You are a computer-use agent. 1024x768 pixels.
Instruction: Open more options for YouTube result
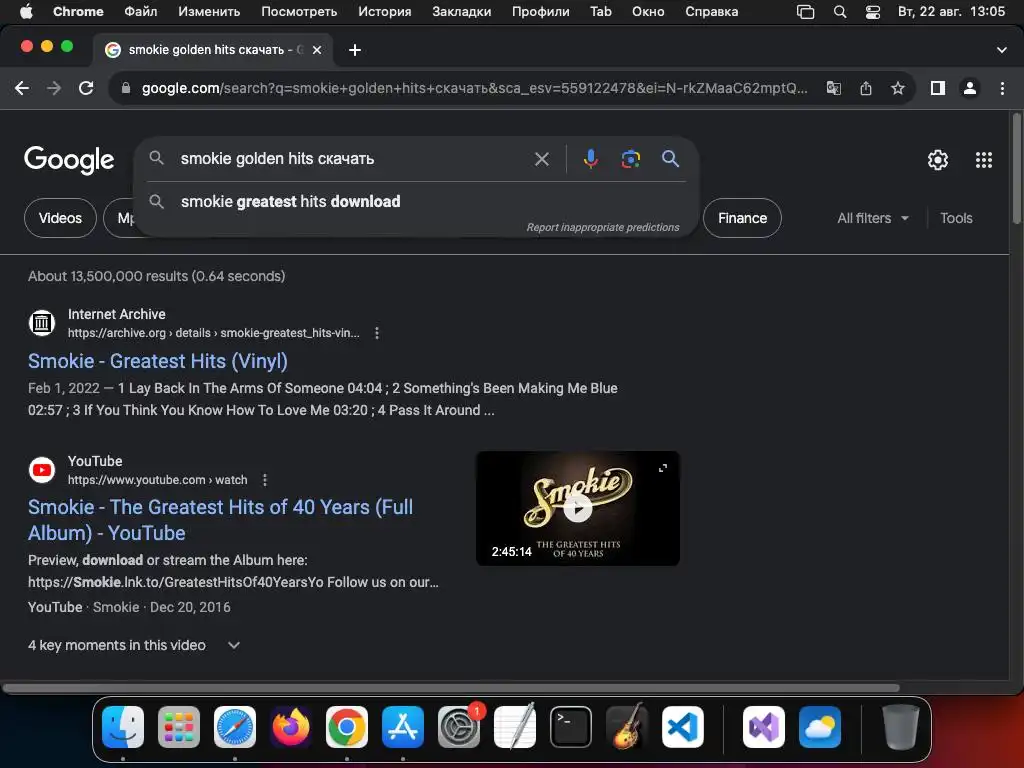pos(264,480)
